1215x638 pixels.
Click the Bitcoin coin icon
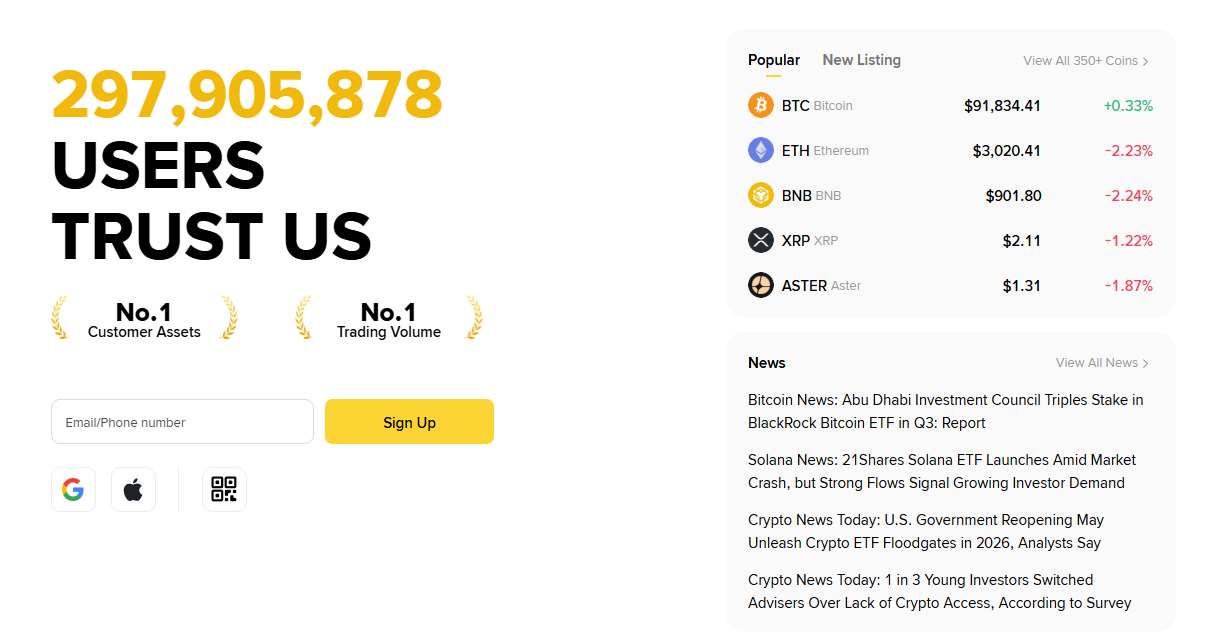click(761, 105)
